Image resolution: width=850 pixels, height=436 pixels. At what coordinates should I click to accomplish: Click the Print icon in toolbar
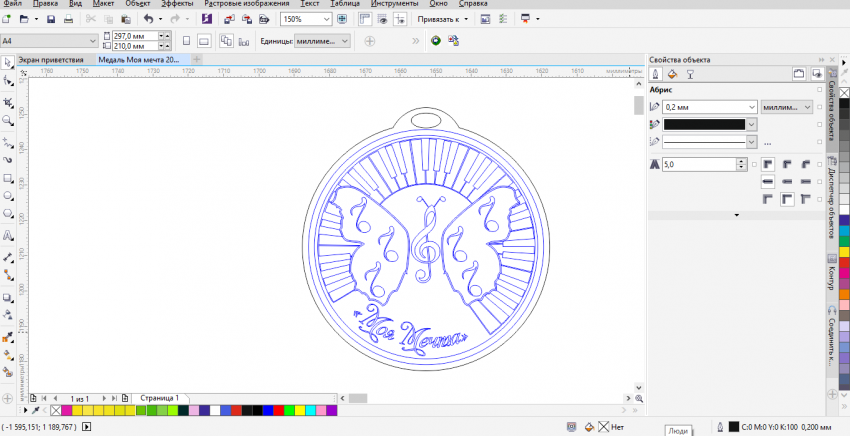(x=67, y=19)
